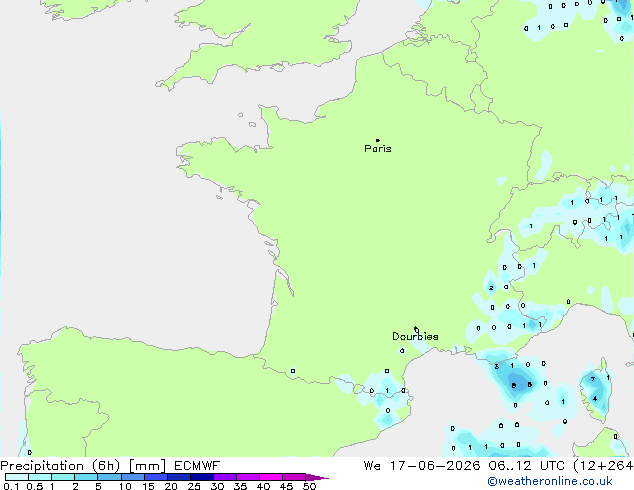Click the legend label '15'

point(148,486)
